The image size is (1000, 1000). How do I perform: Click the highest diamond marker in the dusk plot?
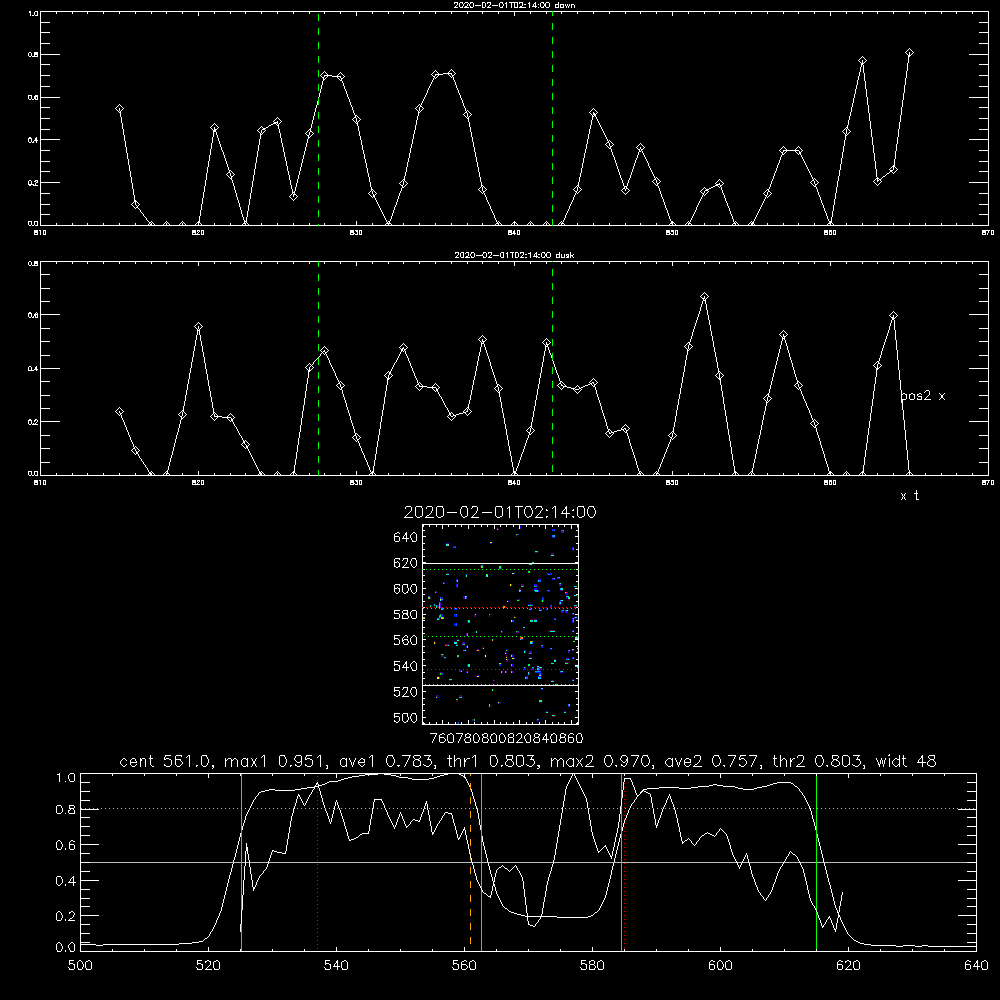pos(704,297)
